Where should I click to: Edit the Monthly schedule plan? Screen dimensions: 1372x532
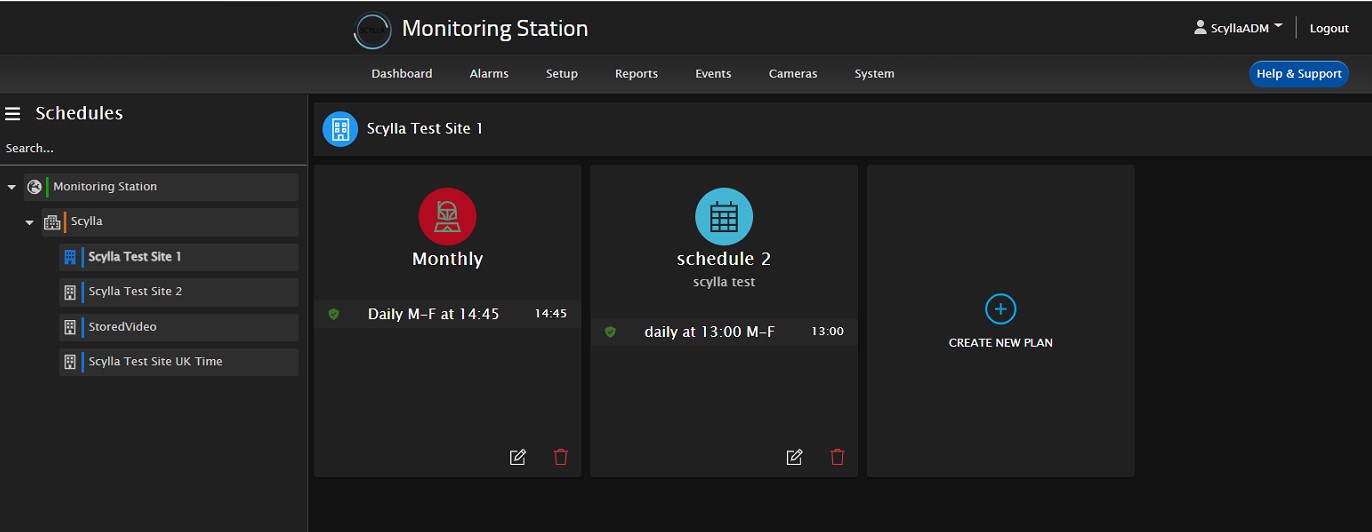point(517,457)
